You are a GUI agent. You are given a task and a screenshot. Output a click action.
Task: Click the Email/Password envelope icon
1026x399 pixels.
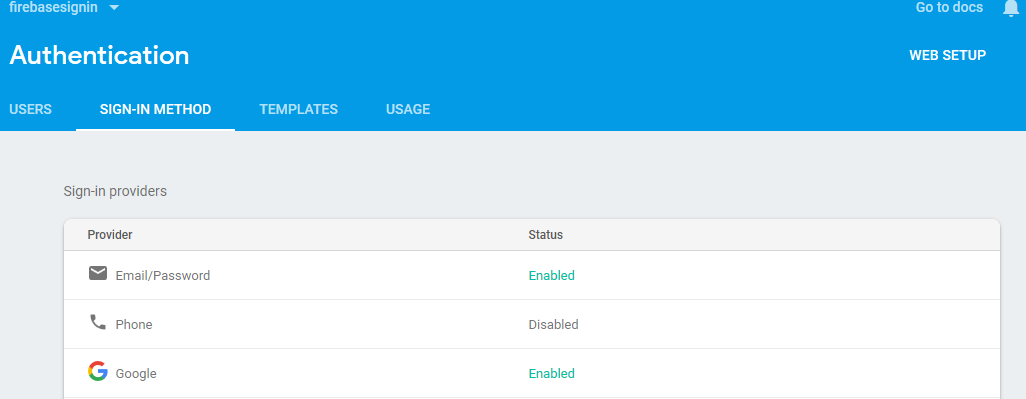coord(97,273)
